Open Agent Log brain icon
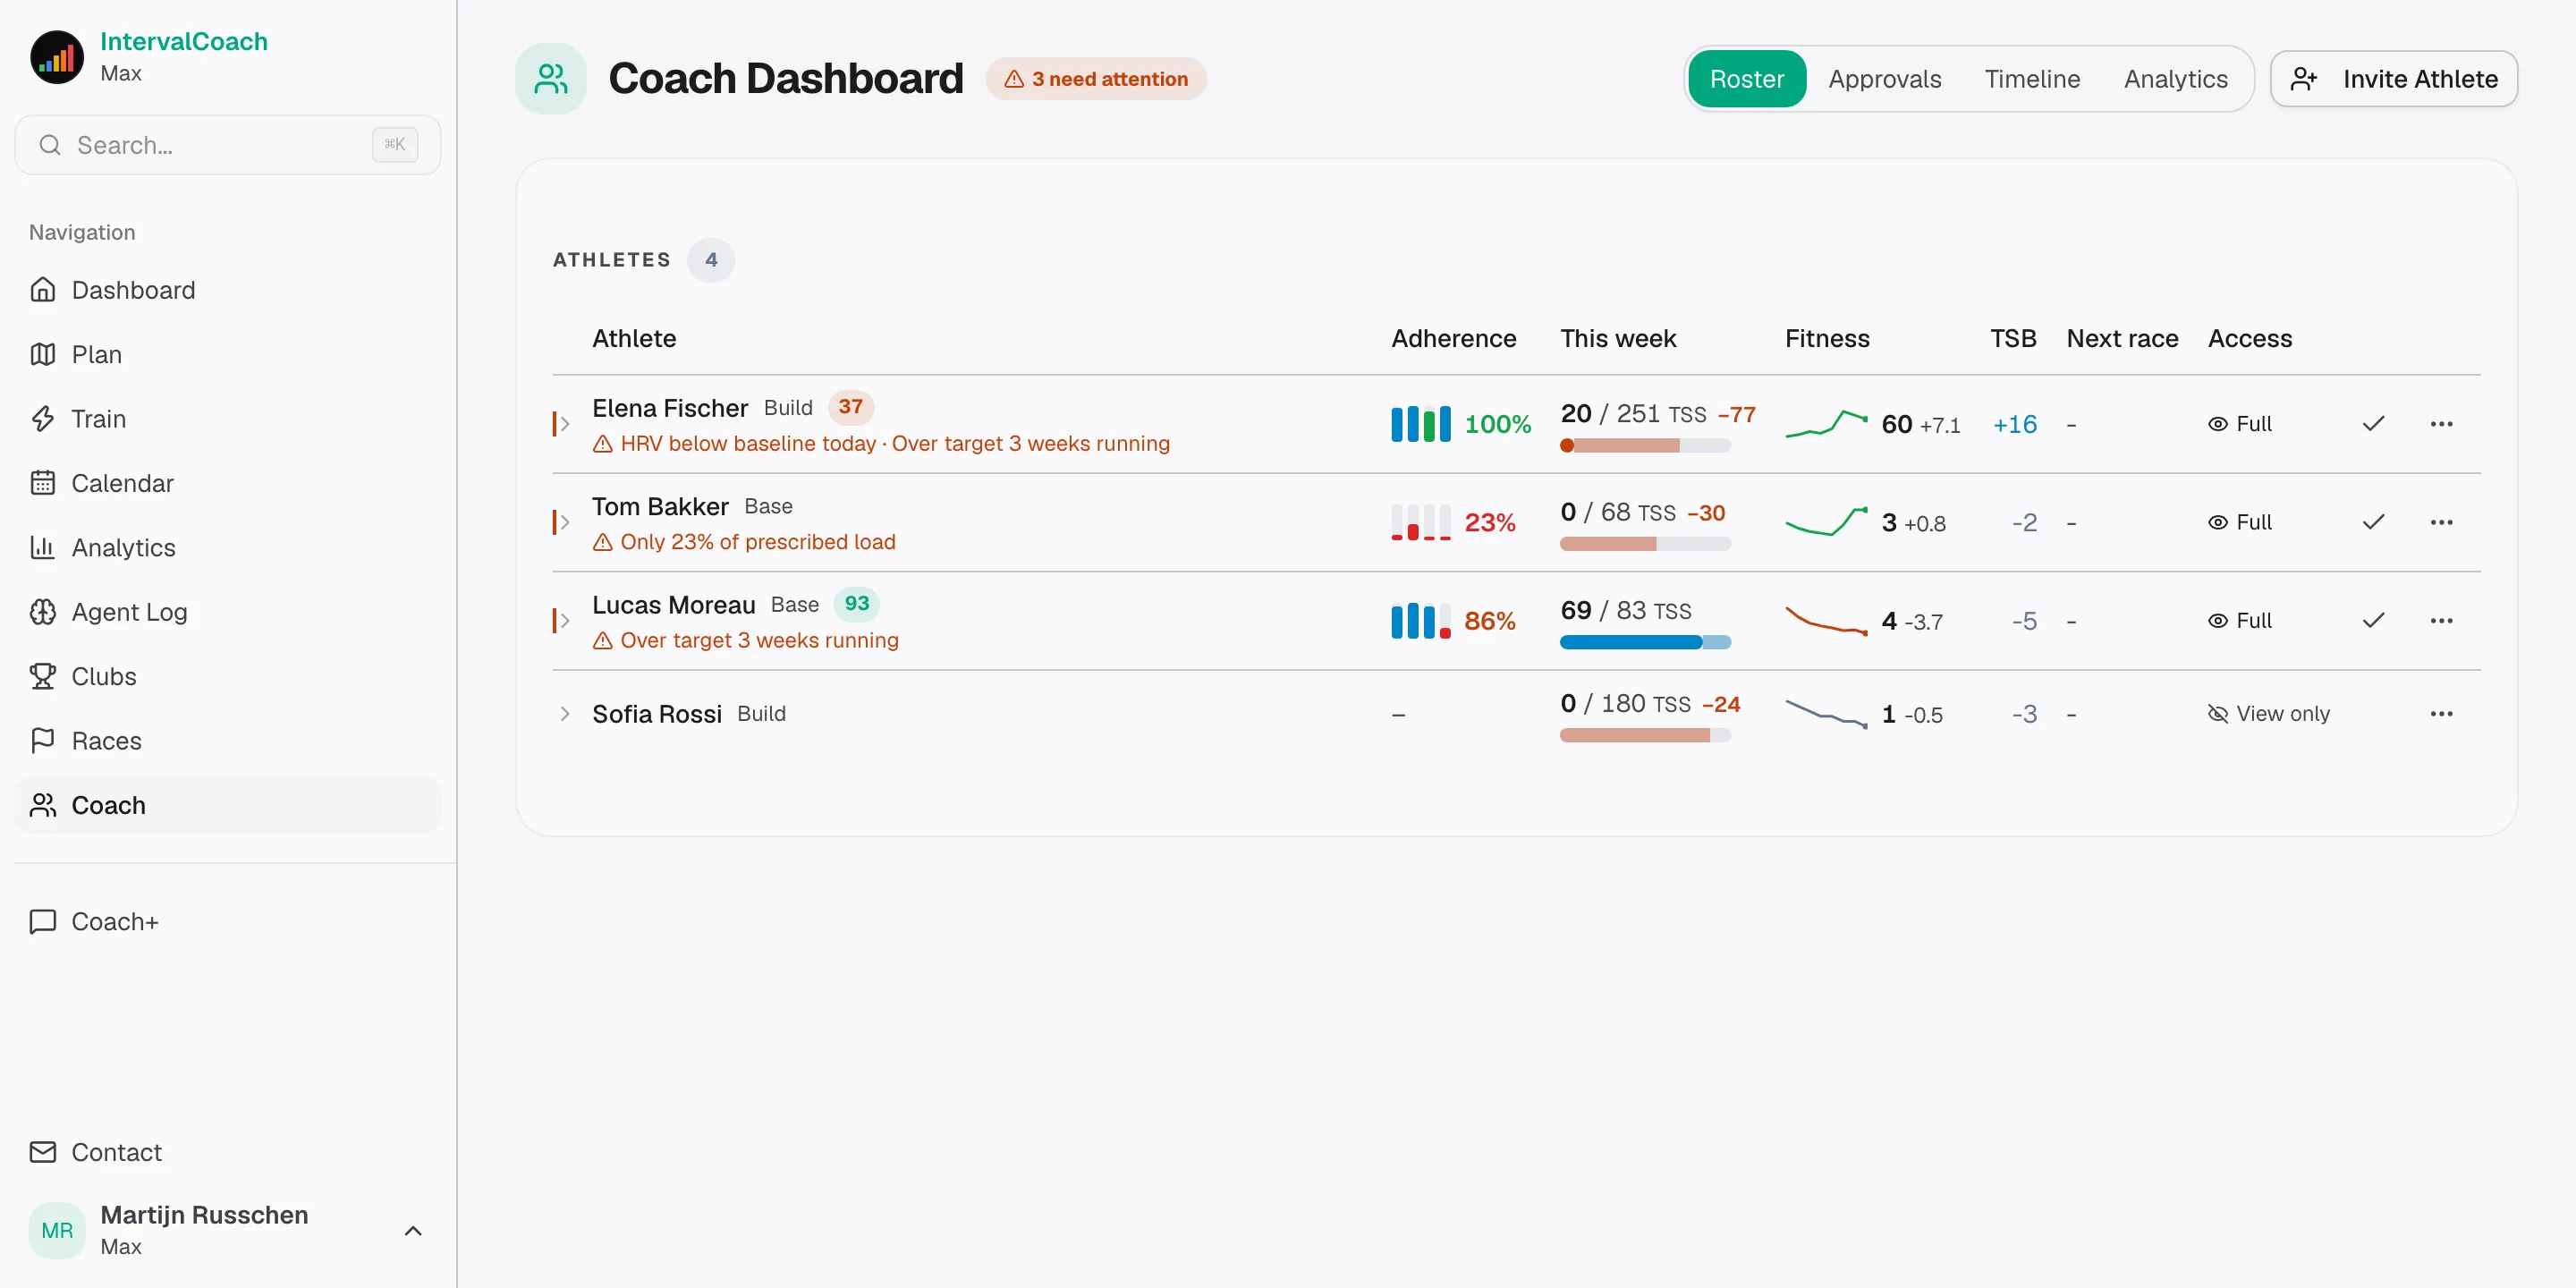Screen dimensions: 2576x1288 [x=42, y=612]
